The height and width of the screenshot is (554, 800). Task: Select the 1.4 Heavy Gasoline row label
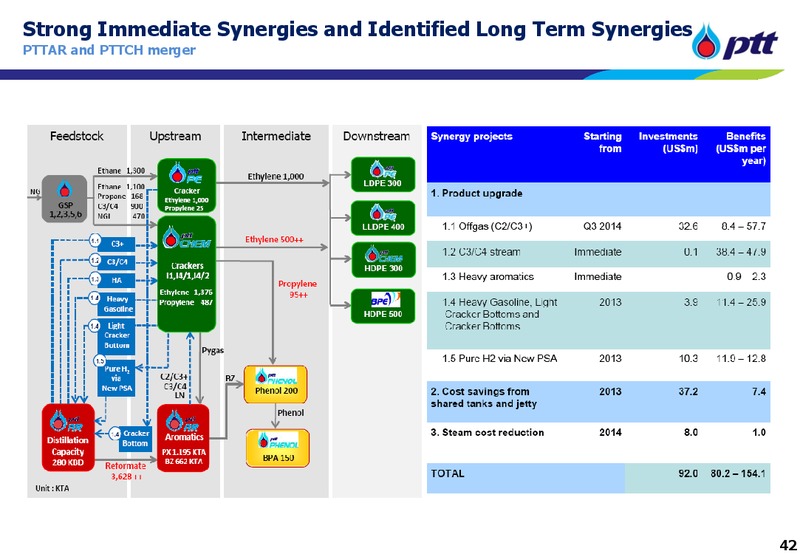(x=499, y=314)
